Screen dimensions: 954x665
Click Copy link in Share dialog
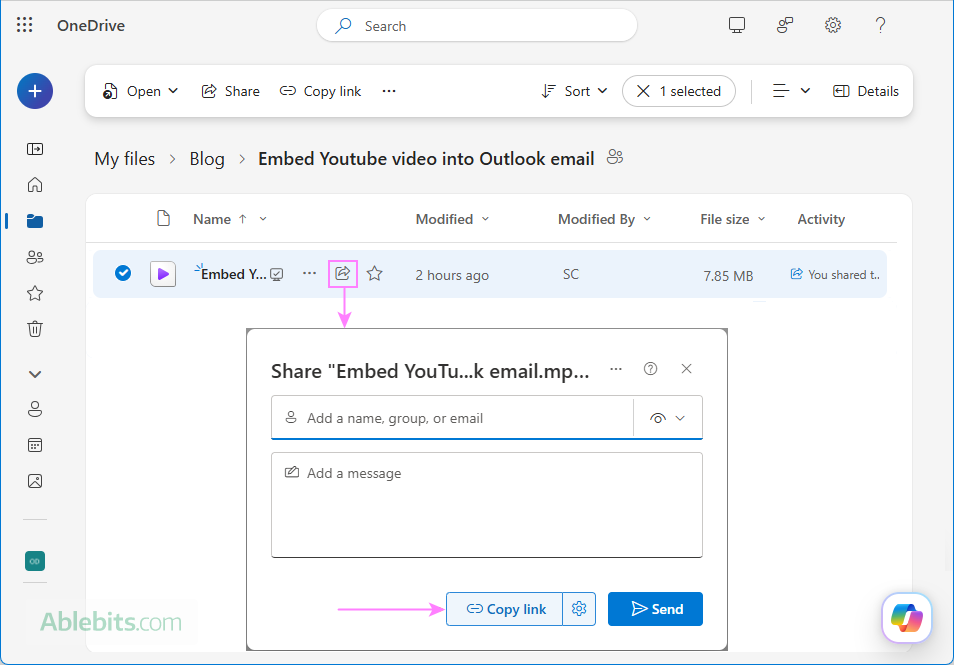[504, 609]
